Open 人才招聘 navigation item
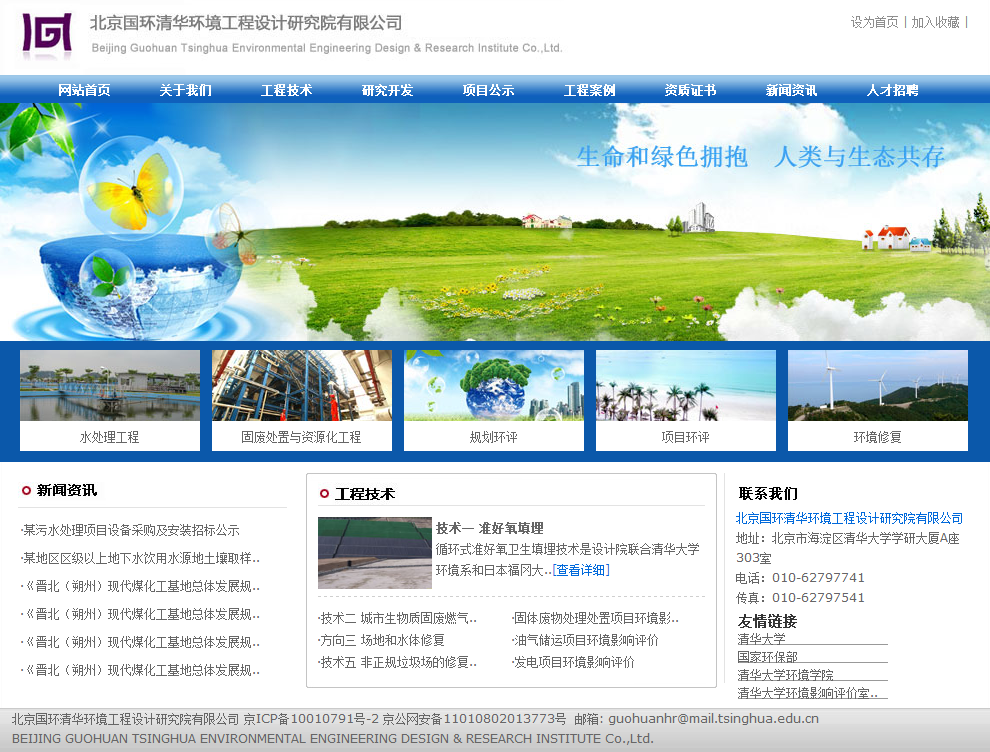This screenshot has height=752, width=990. (892, 90)
